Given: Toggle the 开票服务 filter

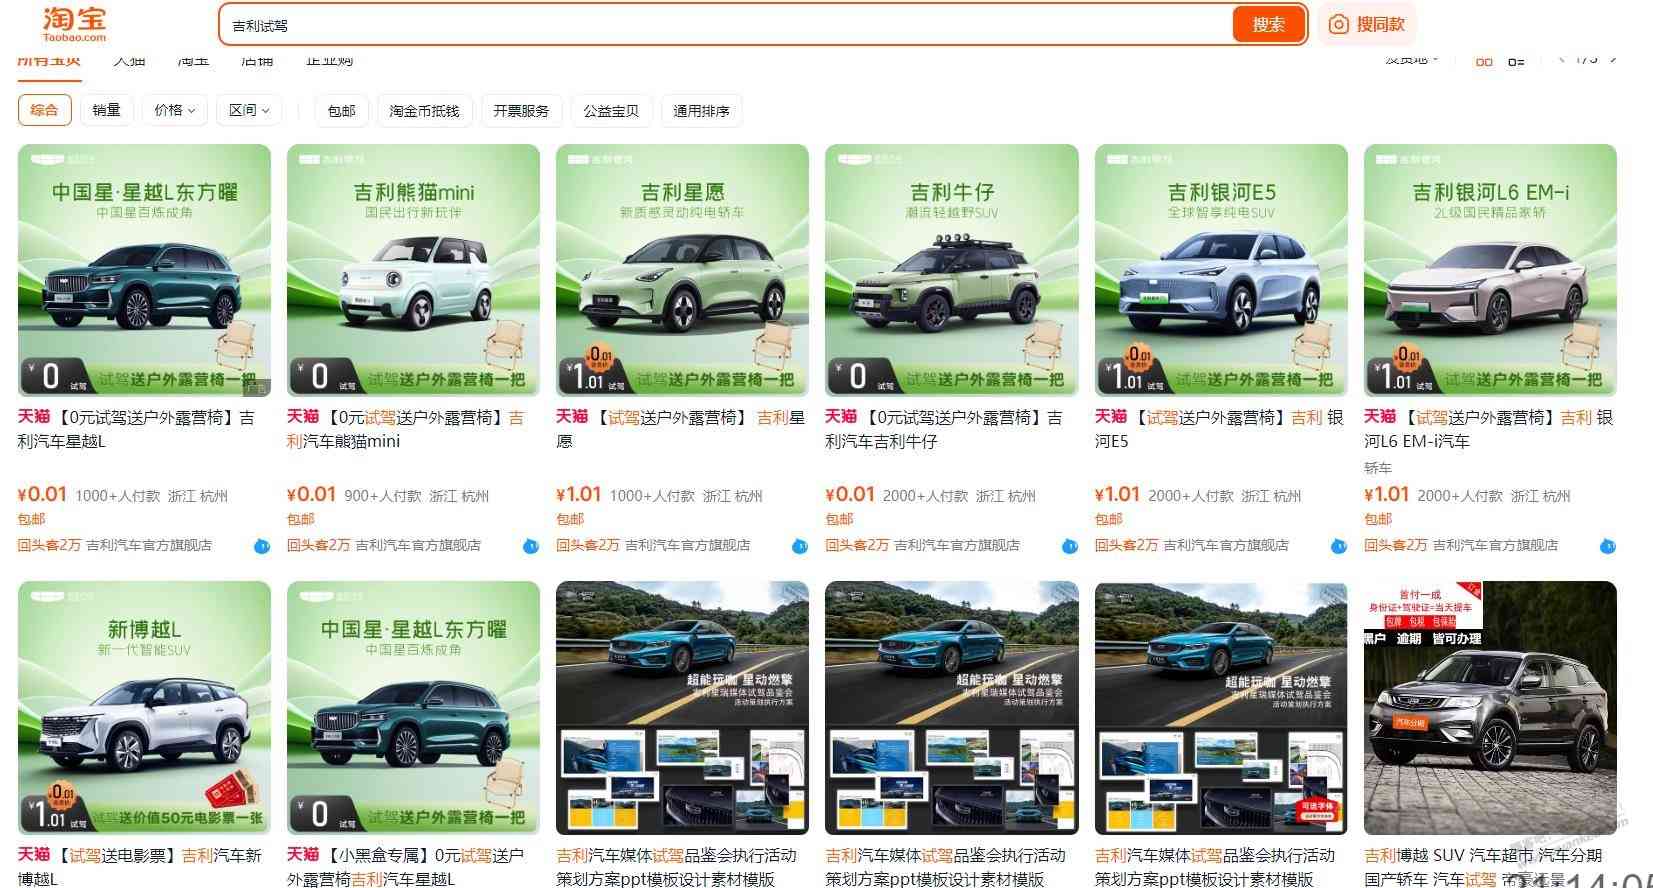Looking at the screenshot, I should (521, 111).
